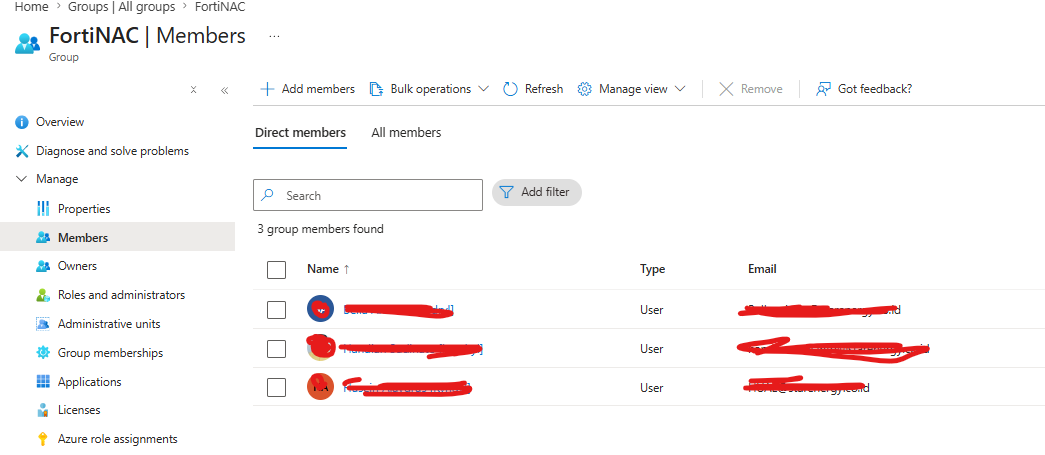Click the funnel icon on Add filter
The height and width of the screenshot is (455, 1045).
507,192
